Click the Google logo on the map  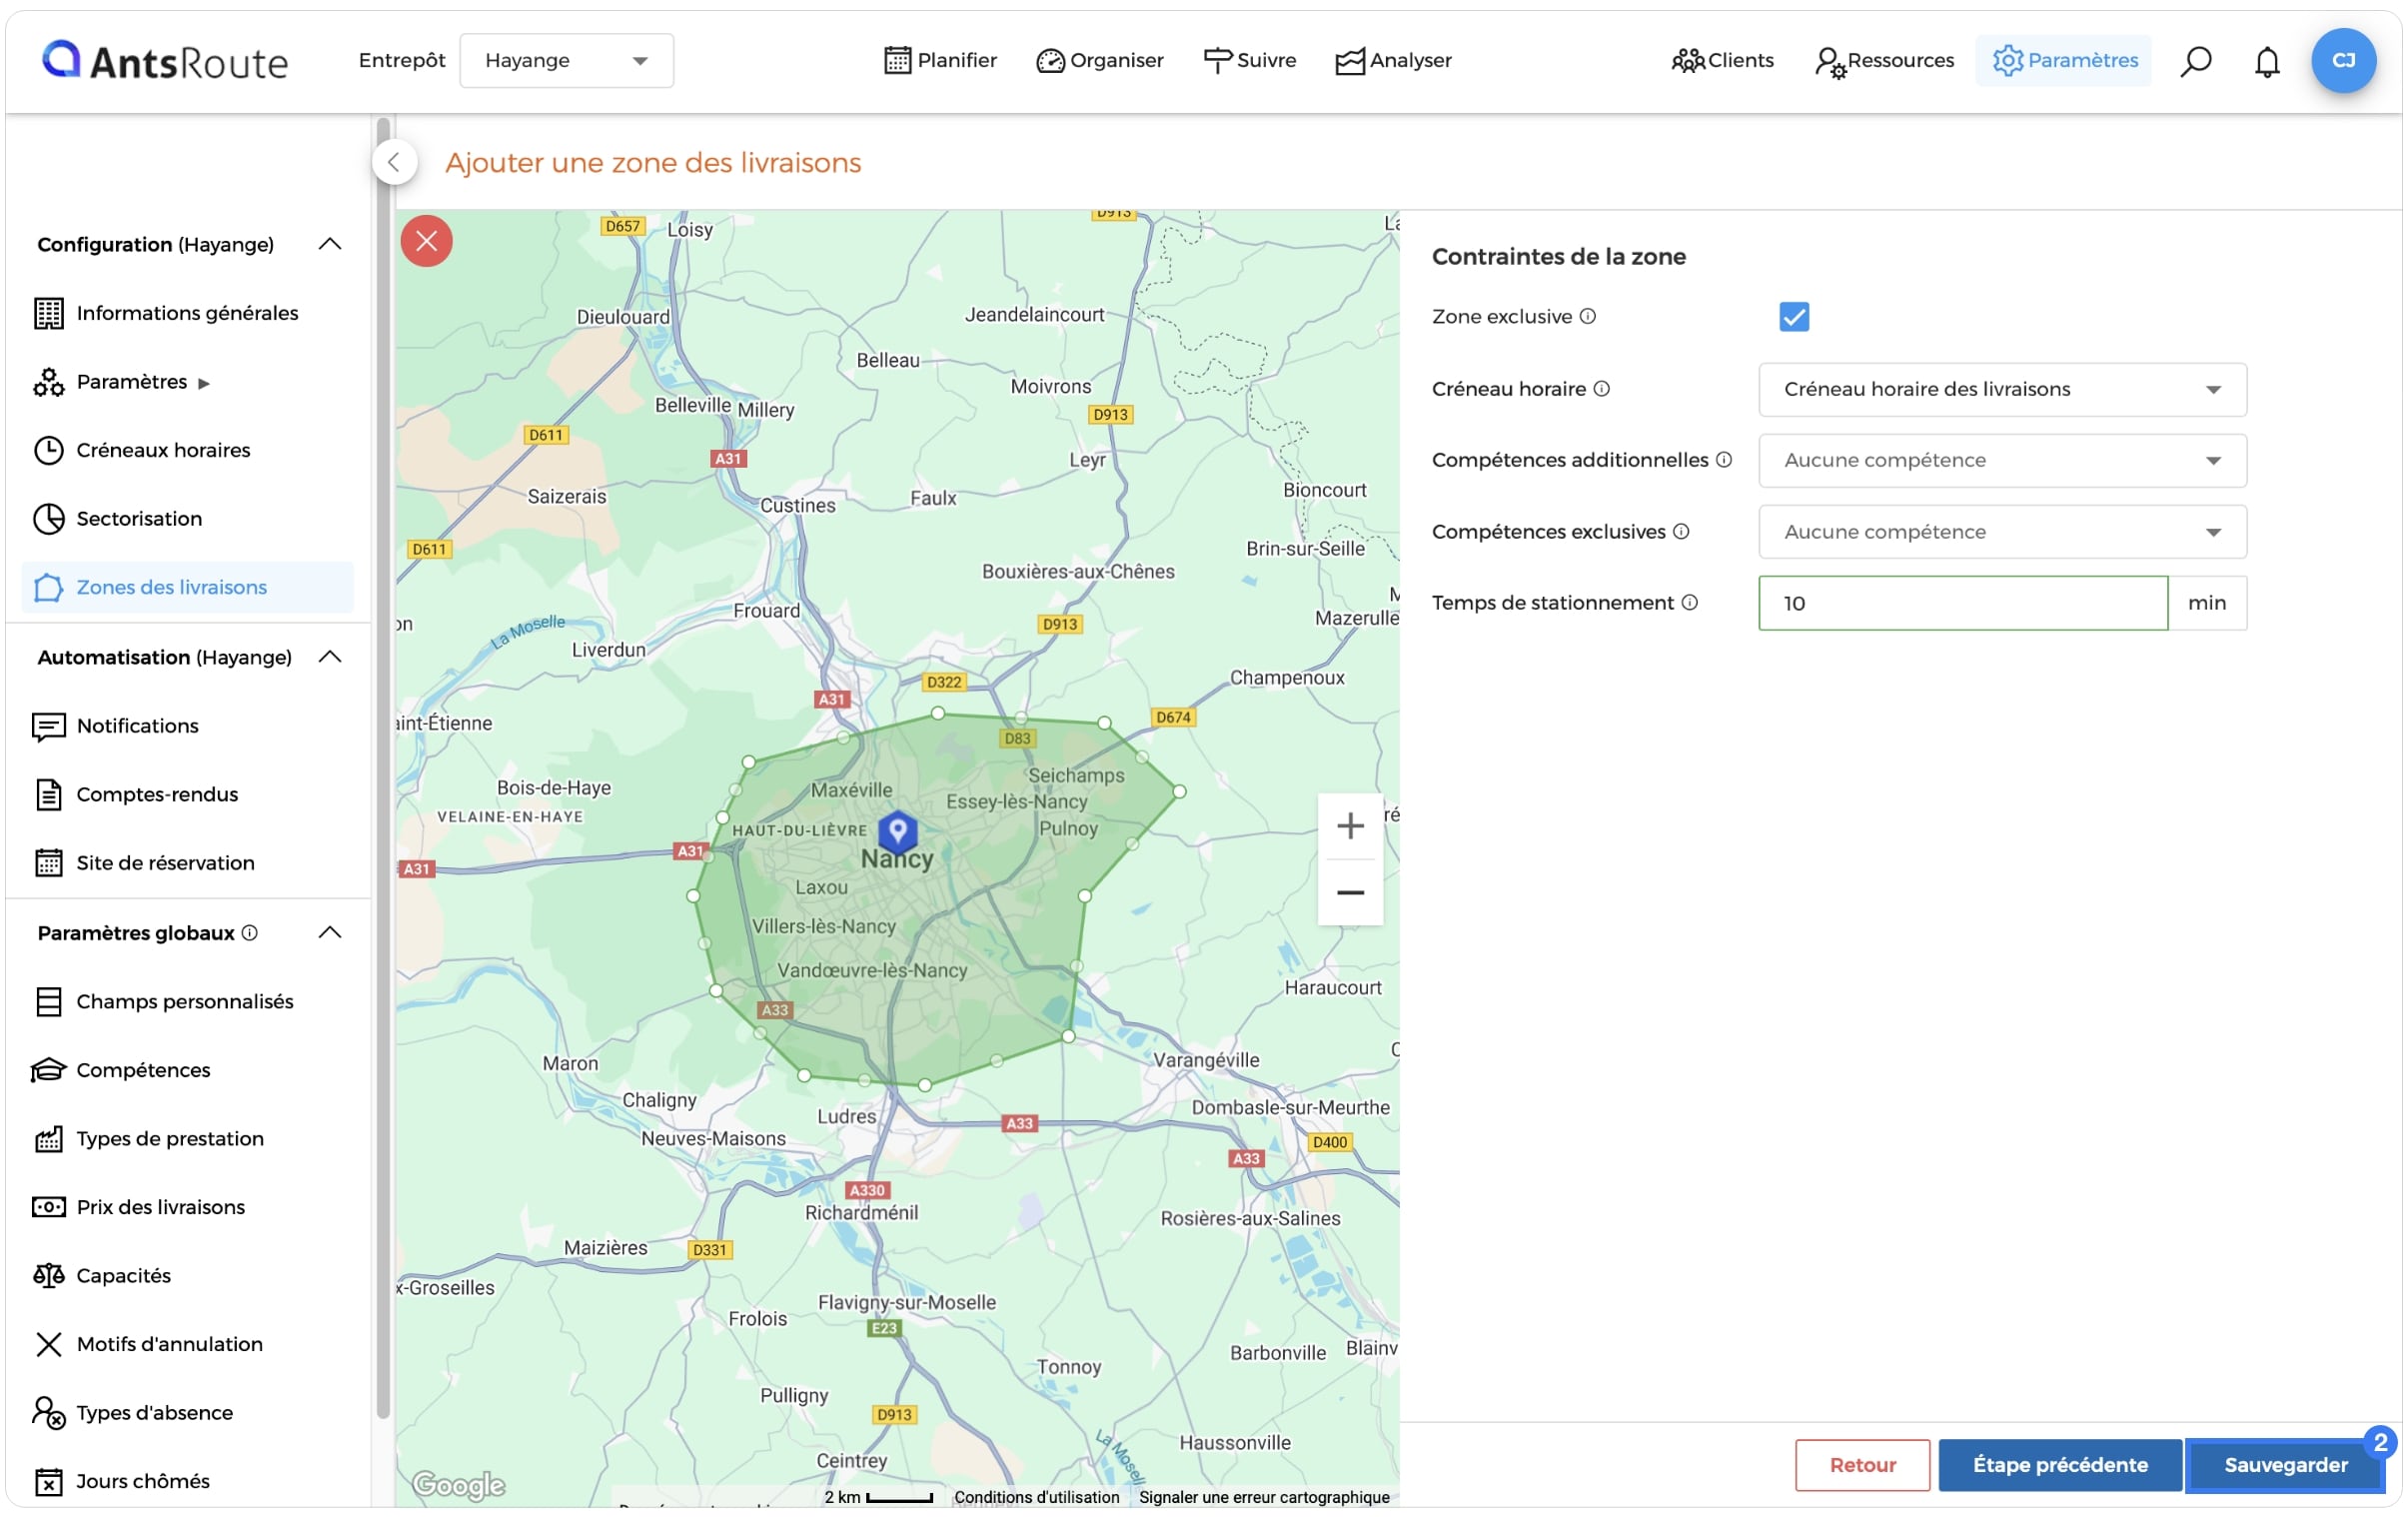point(459,1485)
